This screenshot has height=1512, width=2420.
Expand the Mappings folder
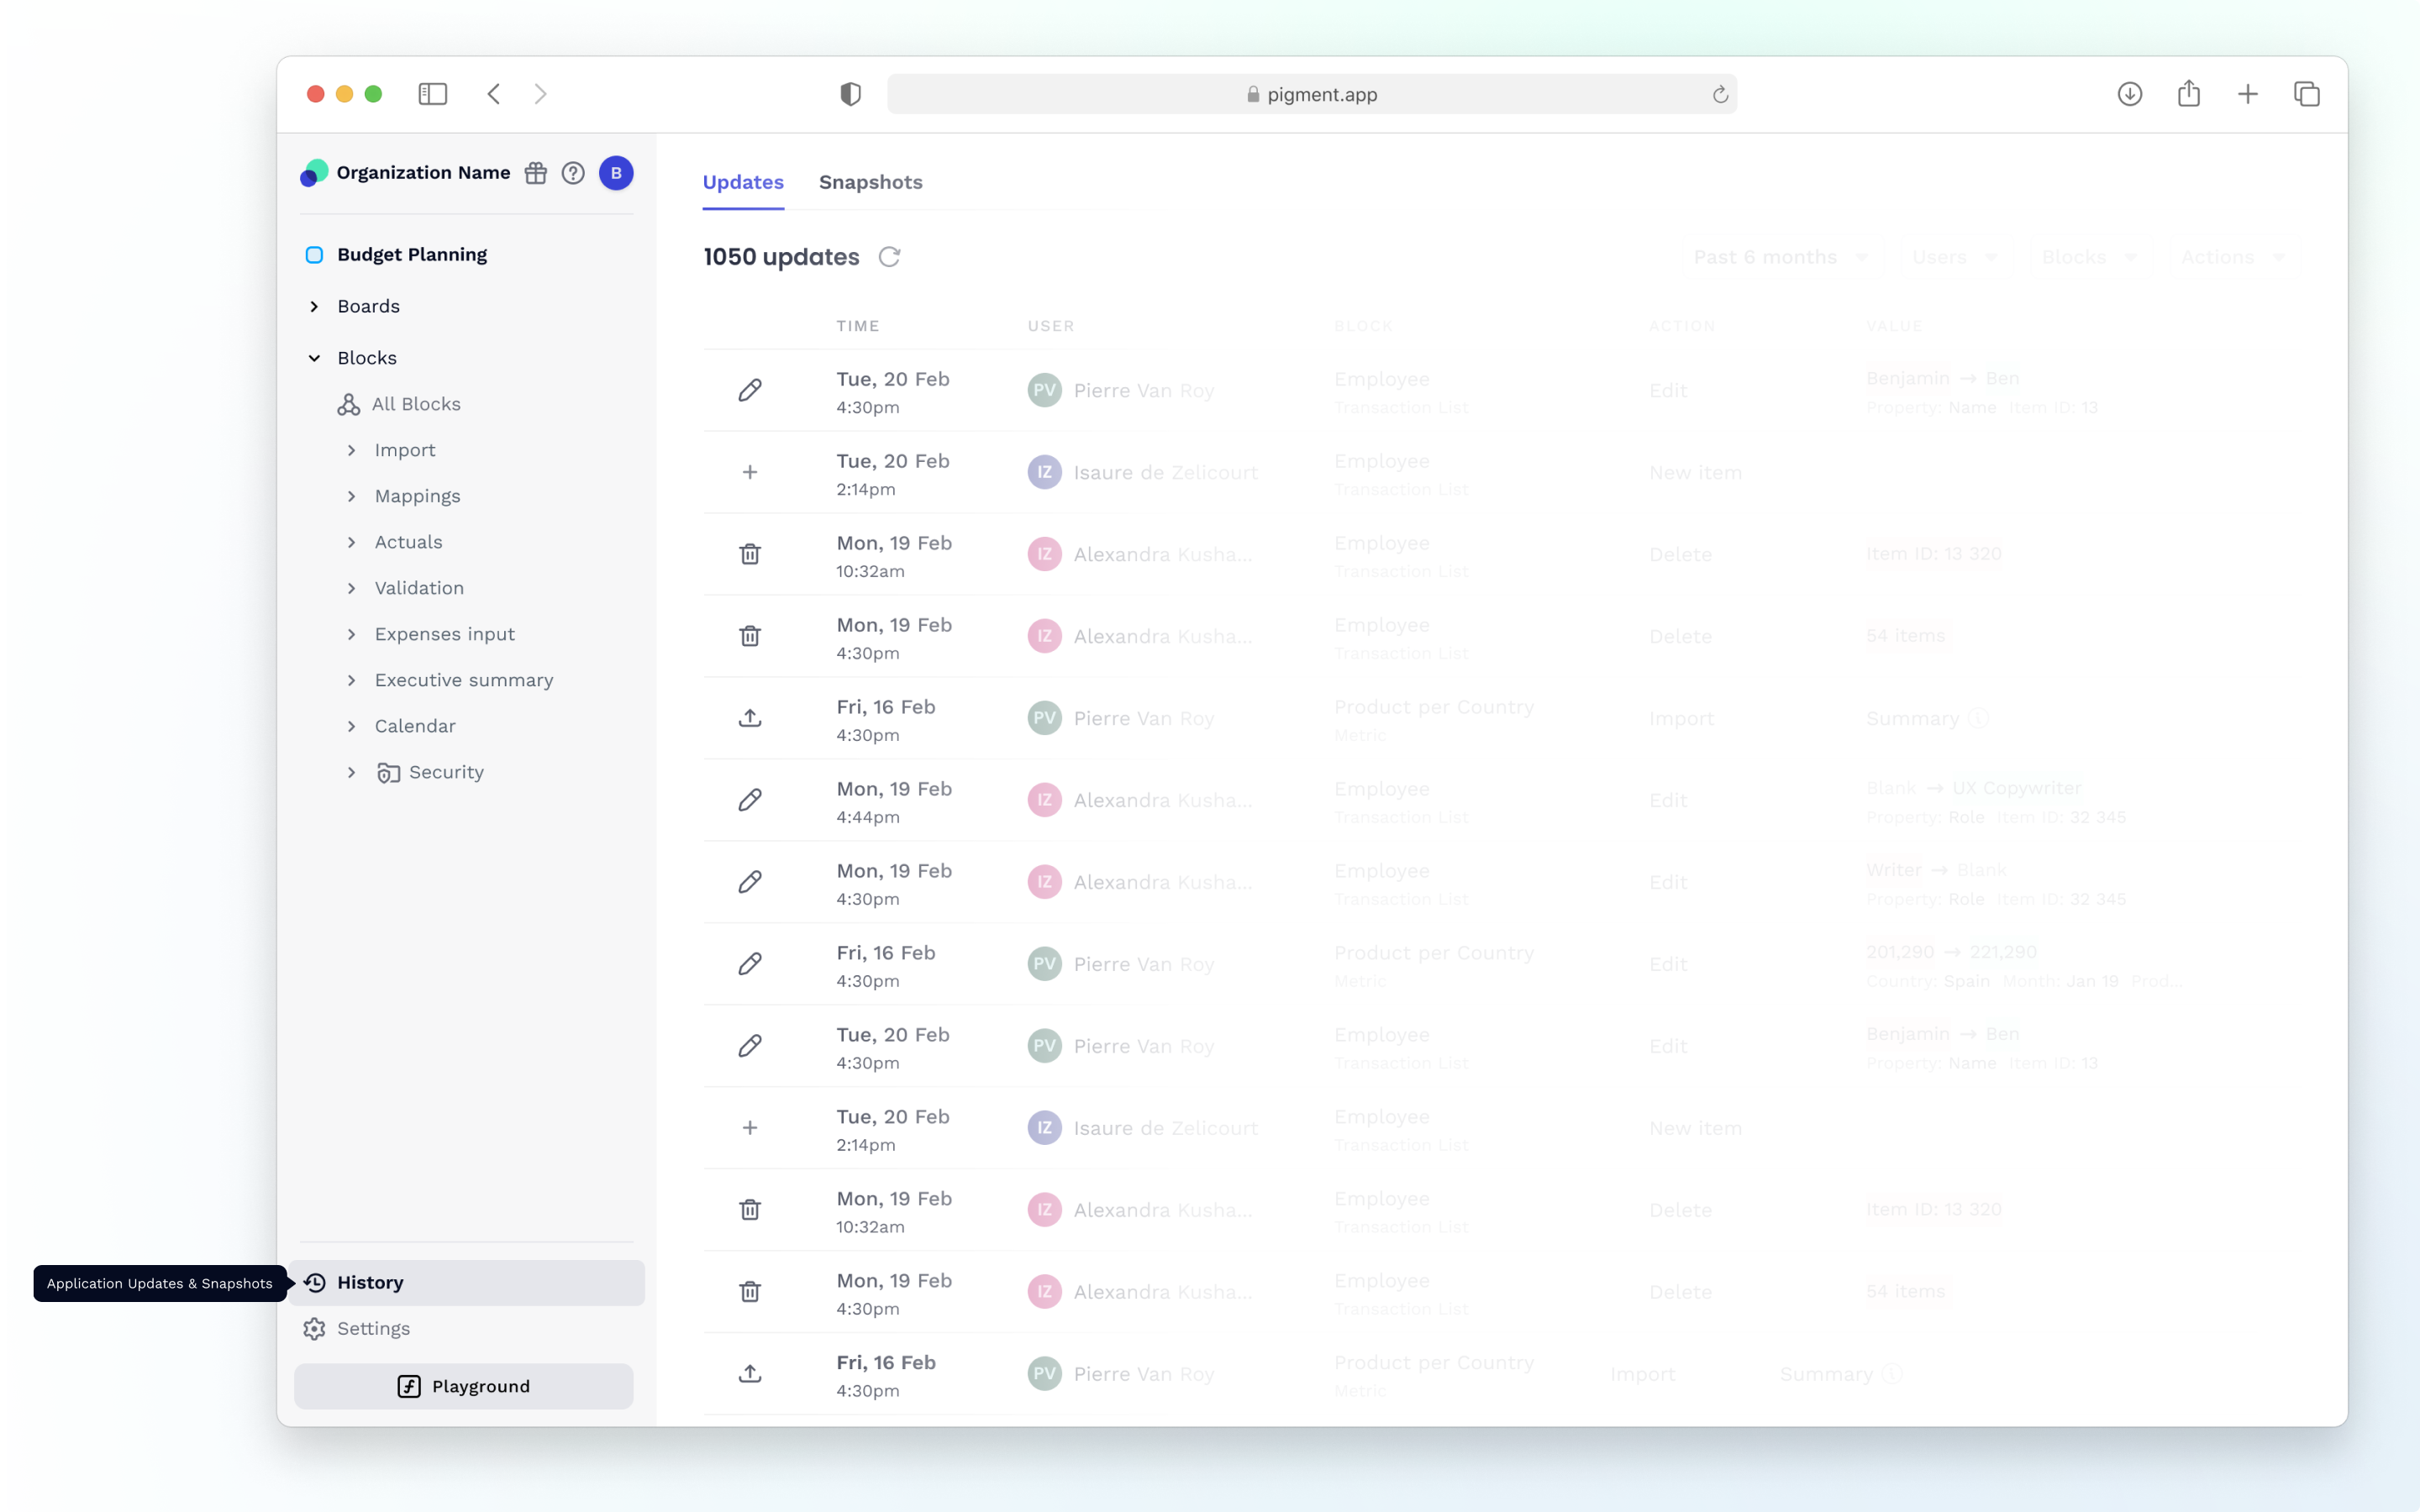tap(351, 496)
